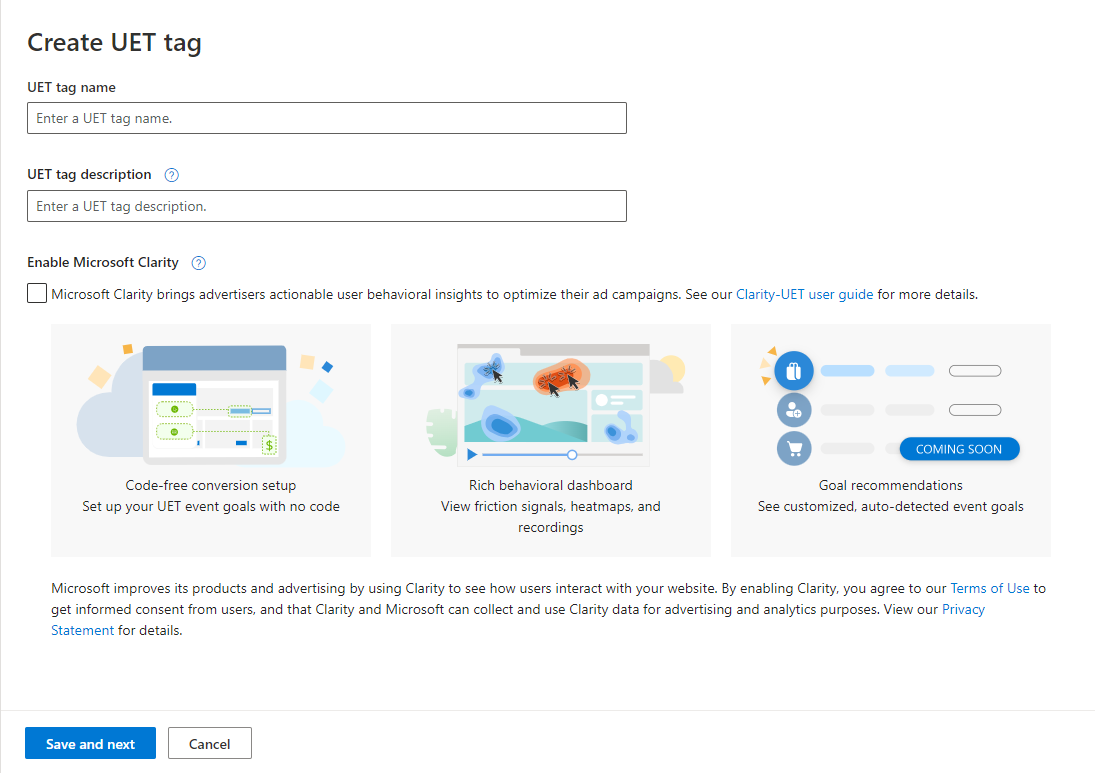Image resolution: width=1095 pixels, height=773 pixels.
Task: Click the shopping cart icon in Goal recommendations
Action: click(x=794, y=448)
